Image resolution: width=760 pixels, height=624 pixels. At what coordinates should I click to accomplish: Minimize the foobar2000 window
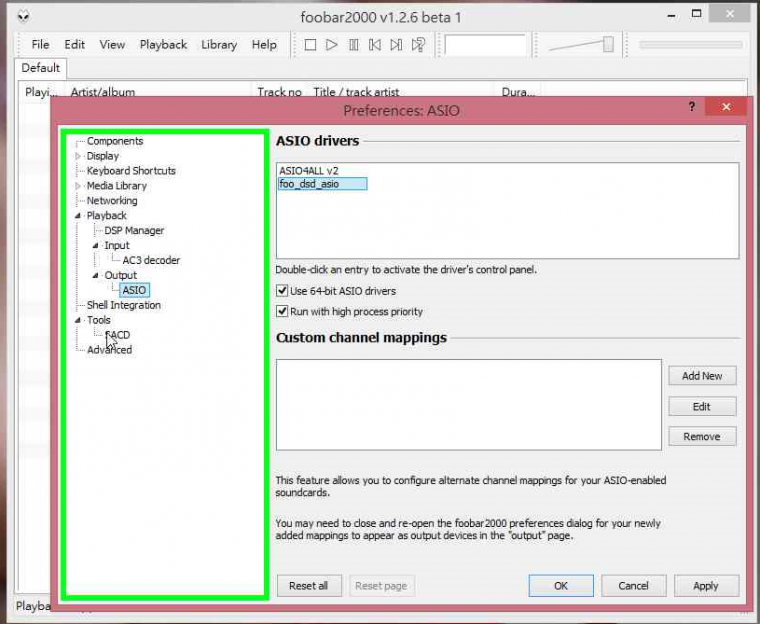click(x=671, y=16)
